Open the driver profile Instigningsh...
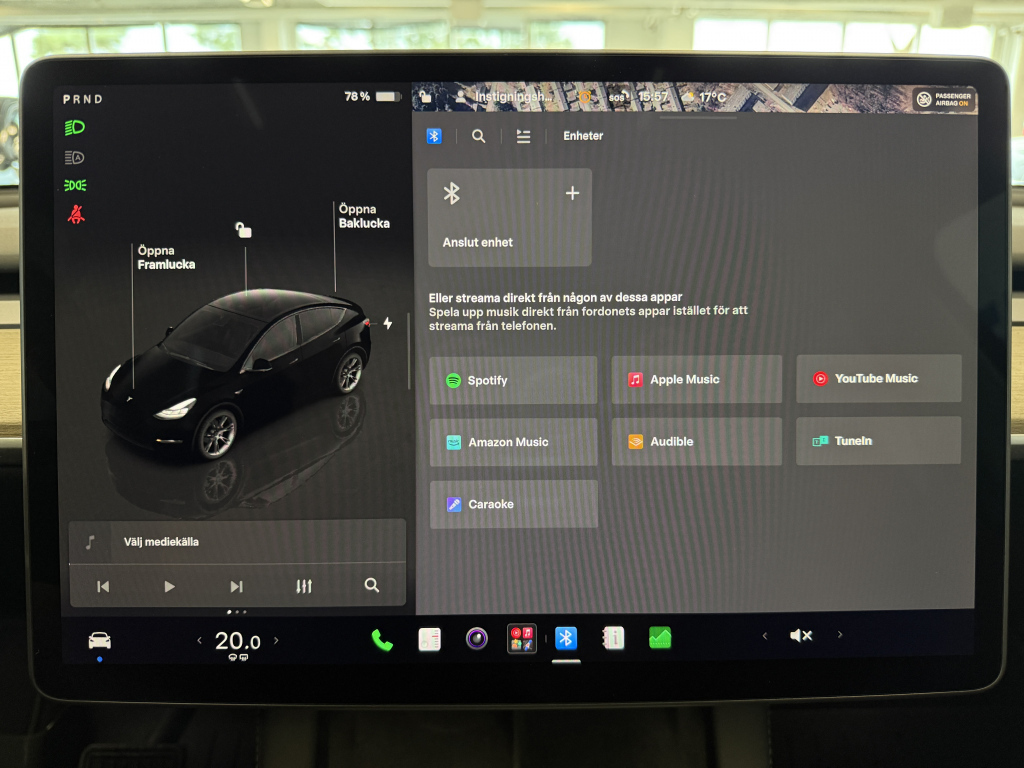 point(504,97)
